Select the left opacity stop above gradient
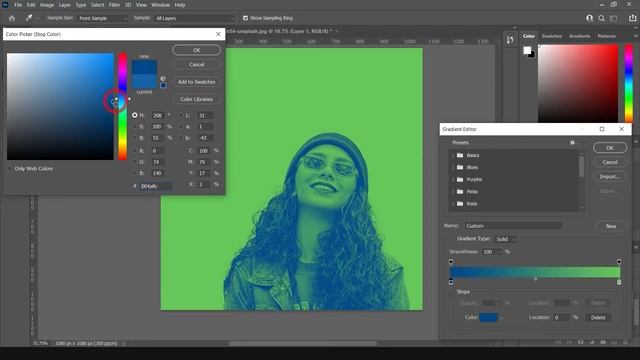 pos(451,262)
